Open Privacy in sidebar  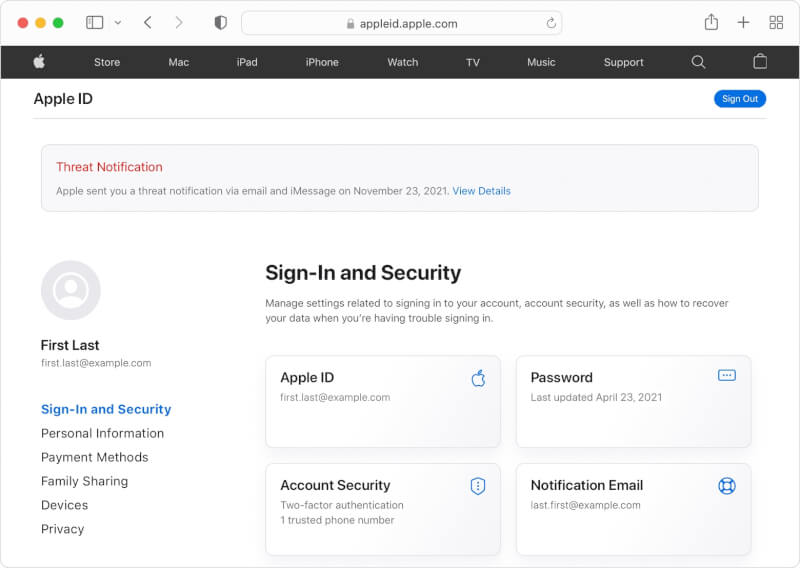click(63, 529)
